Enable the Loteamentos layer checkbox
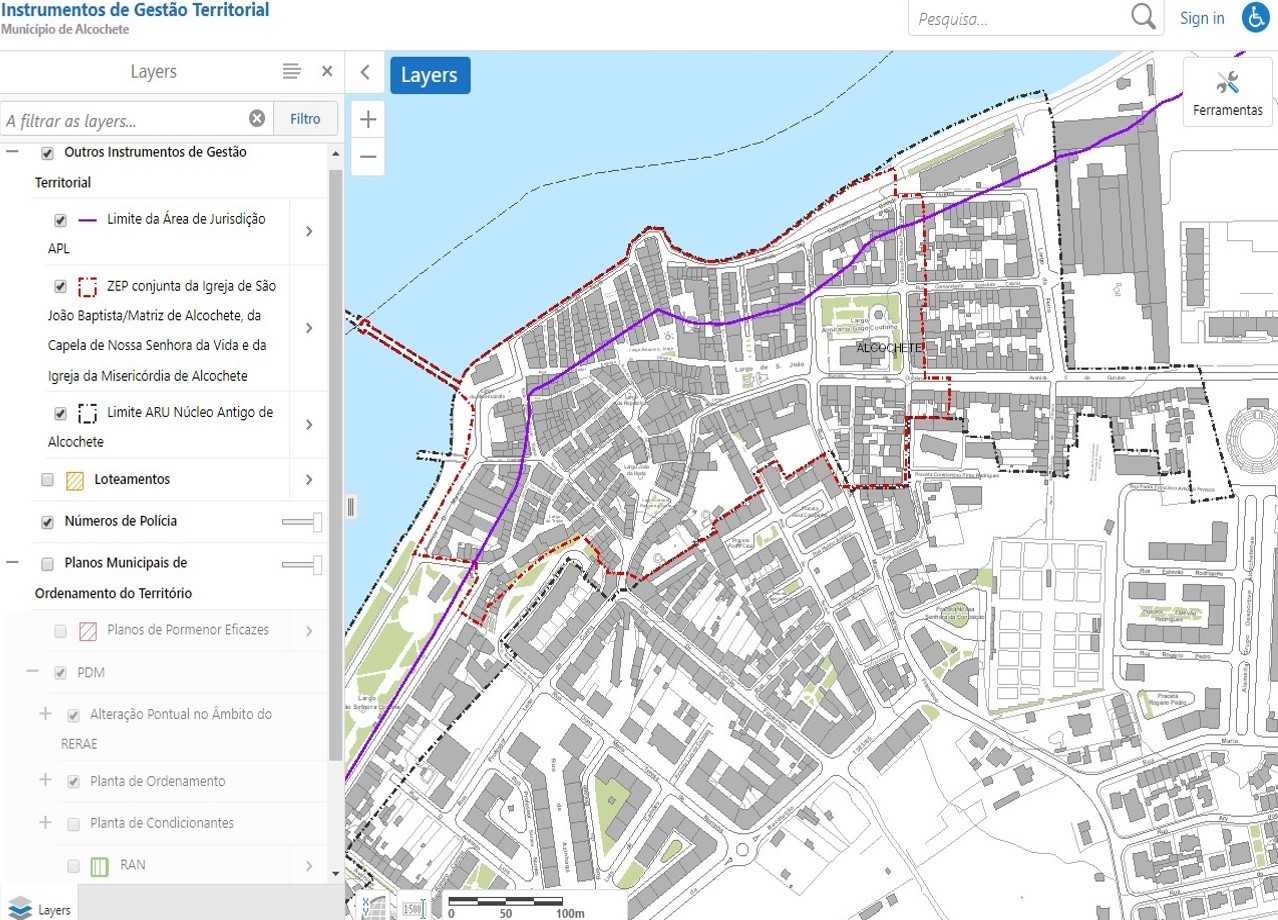This screenshot has height=920, width=1278. point(47,480)
